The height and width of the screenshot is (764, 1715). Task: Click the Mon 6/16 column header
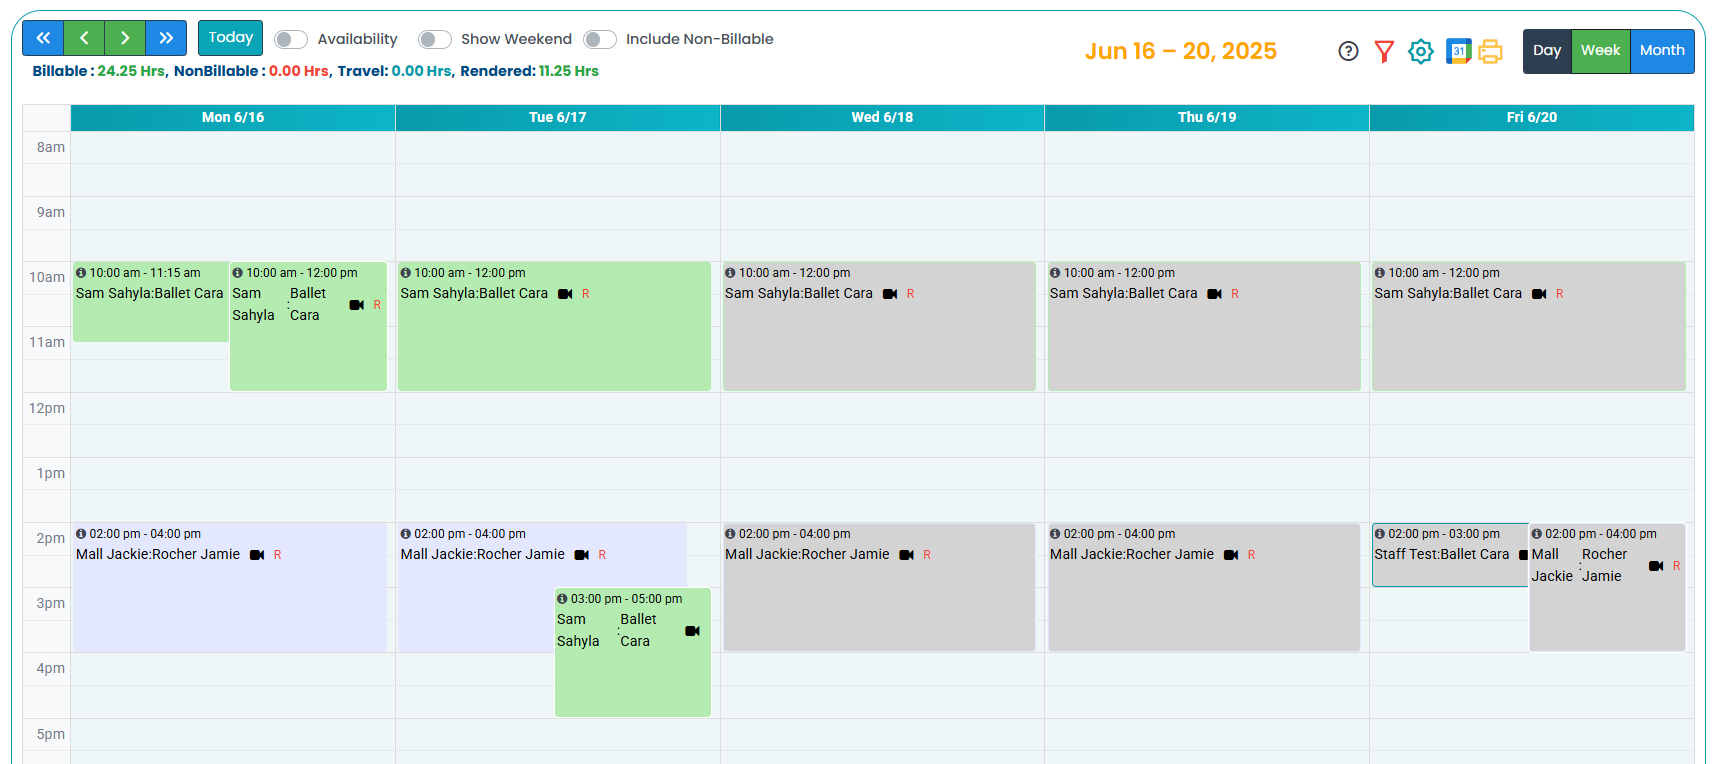pyautogui.click(x=233, y=118)
